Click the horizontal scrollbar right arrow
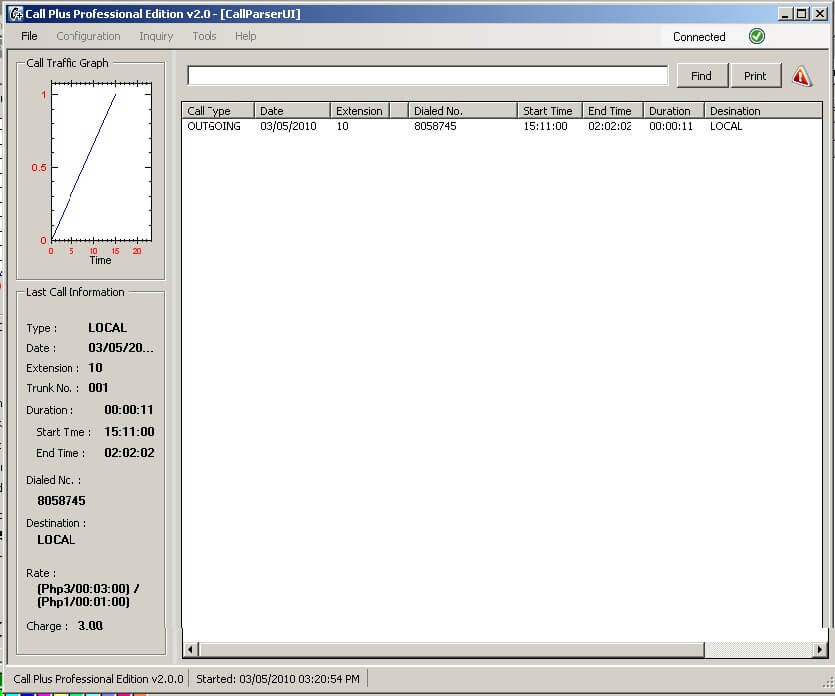Screen dimensions: 835x696 coord(820,649)
